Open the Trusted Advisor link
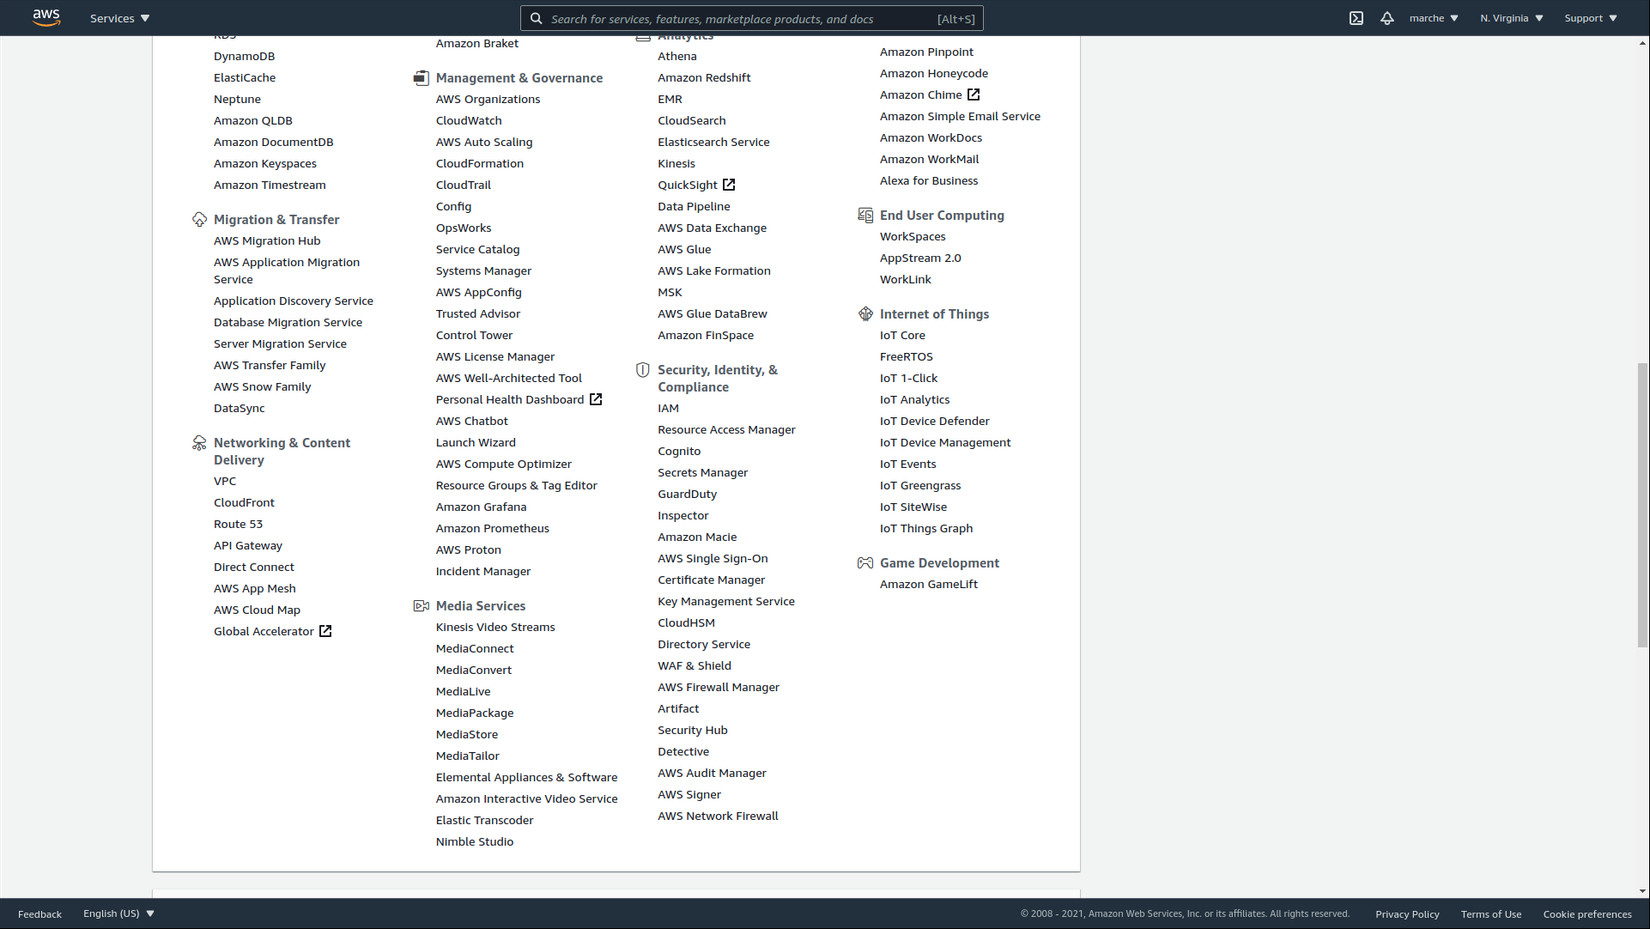Screen dimensions: 1650x929 [478, 314]
